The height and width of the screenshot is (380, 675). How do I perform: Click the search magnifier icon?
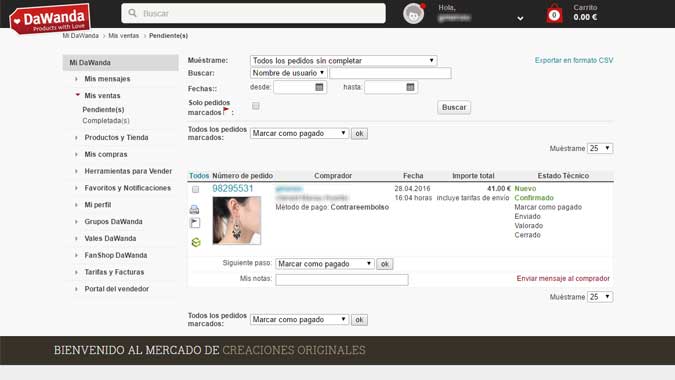coord(133,13)
